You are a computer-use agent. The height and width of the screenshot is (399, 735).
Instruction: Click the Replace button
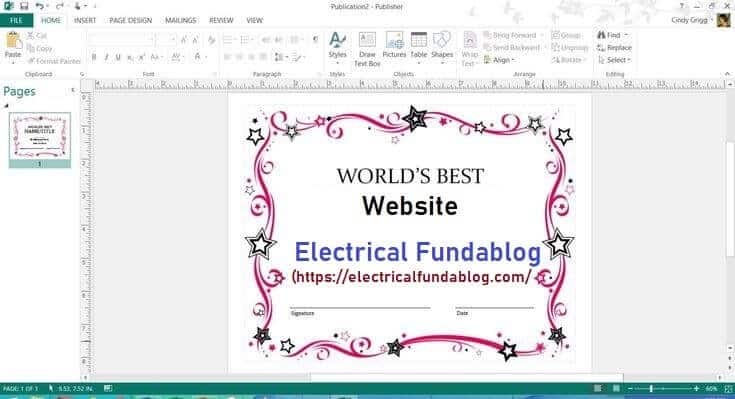click(x=614, y=48)
